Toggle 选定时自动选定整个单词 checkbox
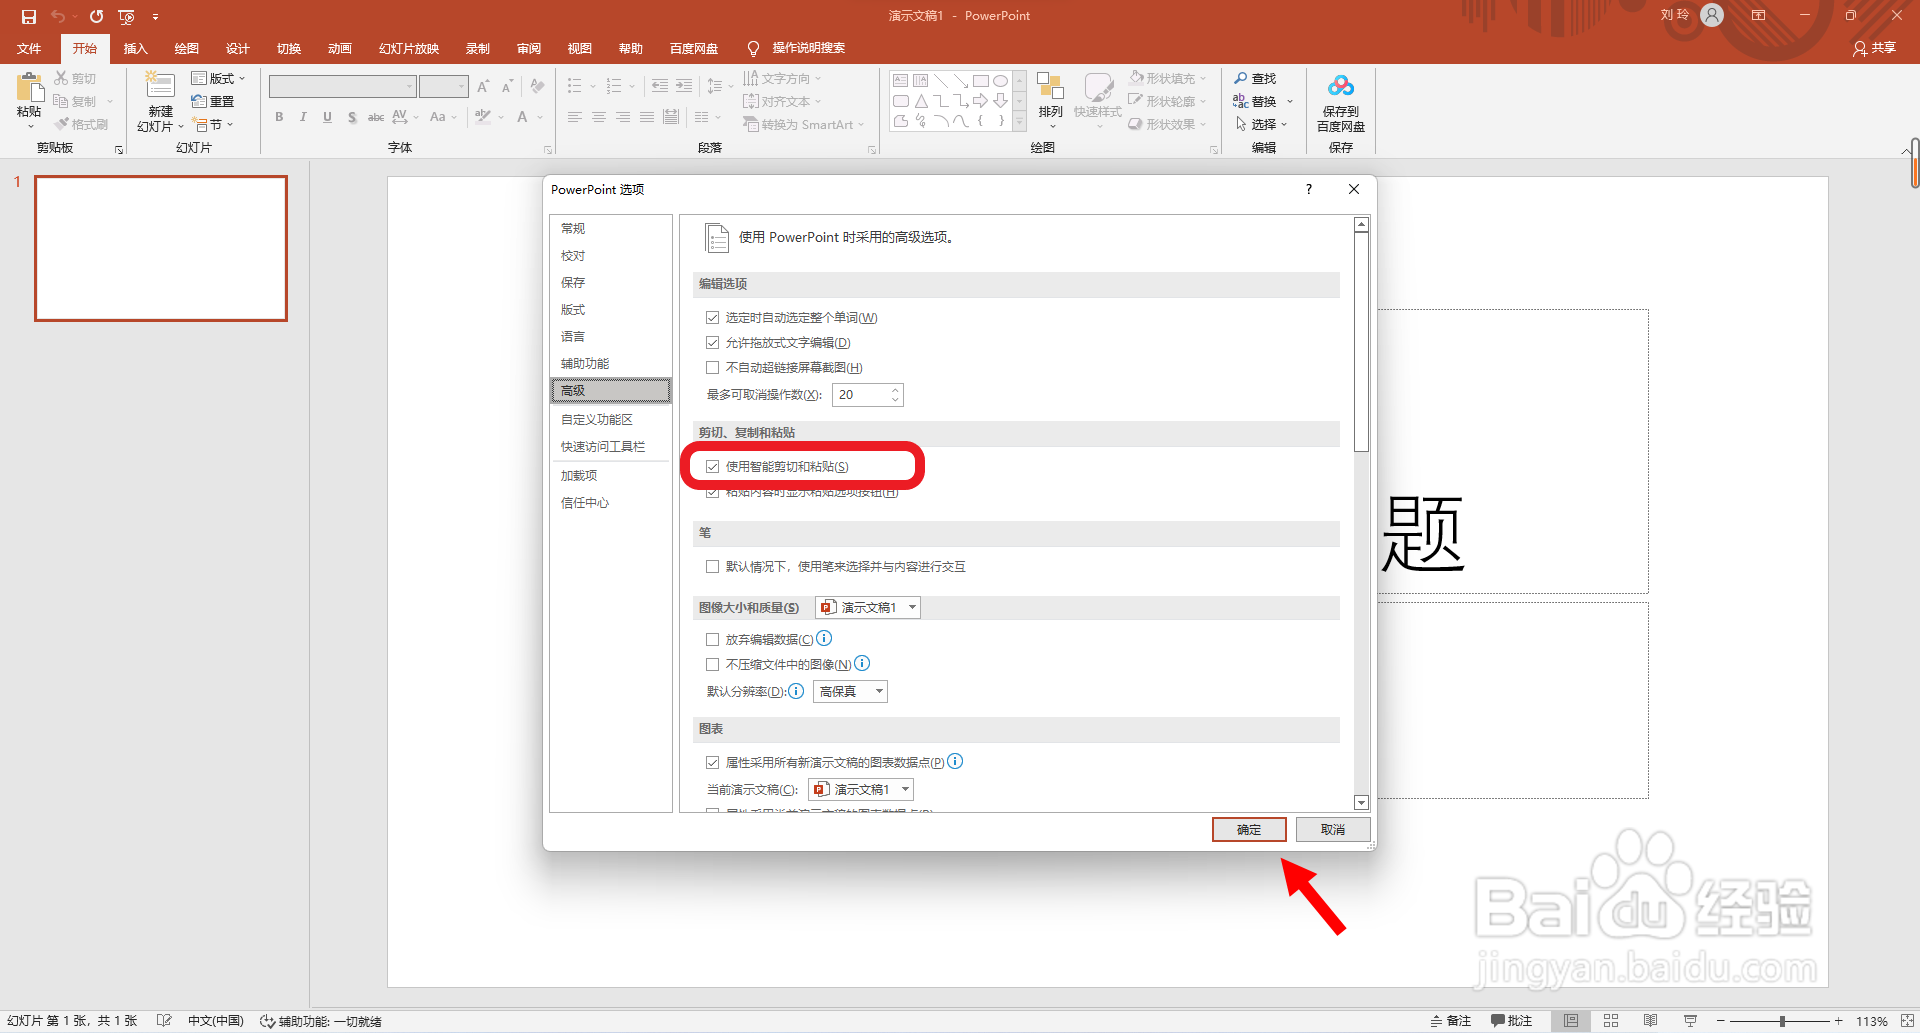This screenshot has height=1033, width=1920. 712,317
